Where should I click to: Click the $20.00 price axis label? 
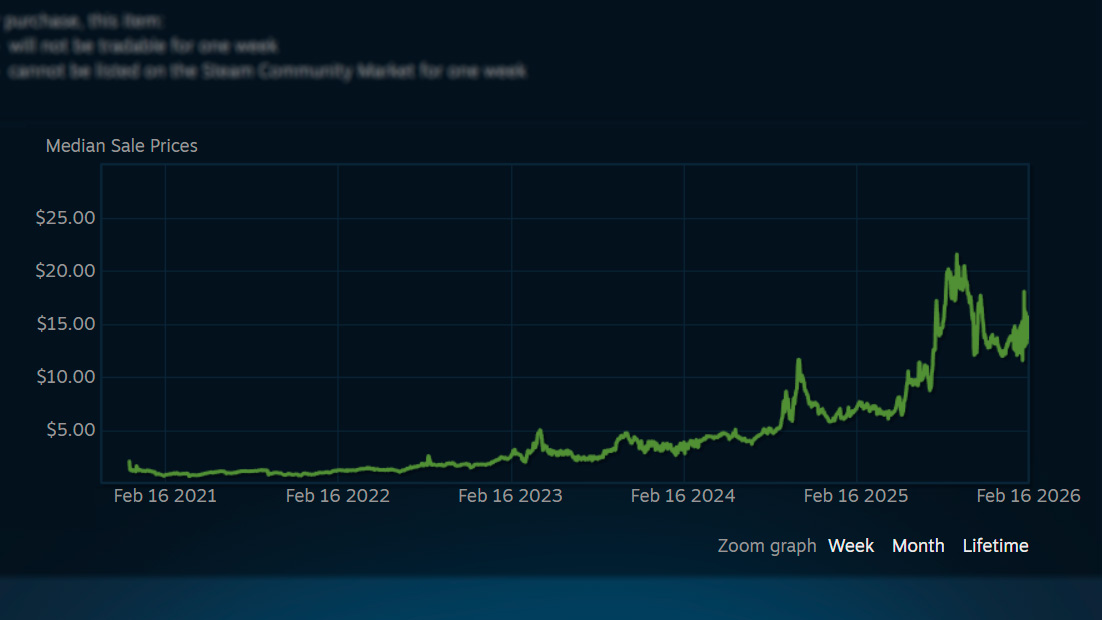(65, 271)
